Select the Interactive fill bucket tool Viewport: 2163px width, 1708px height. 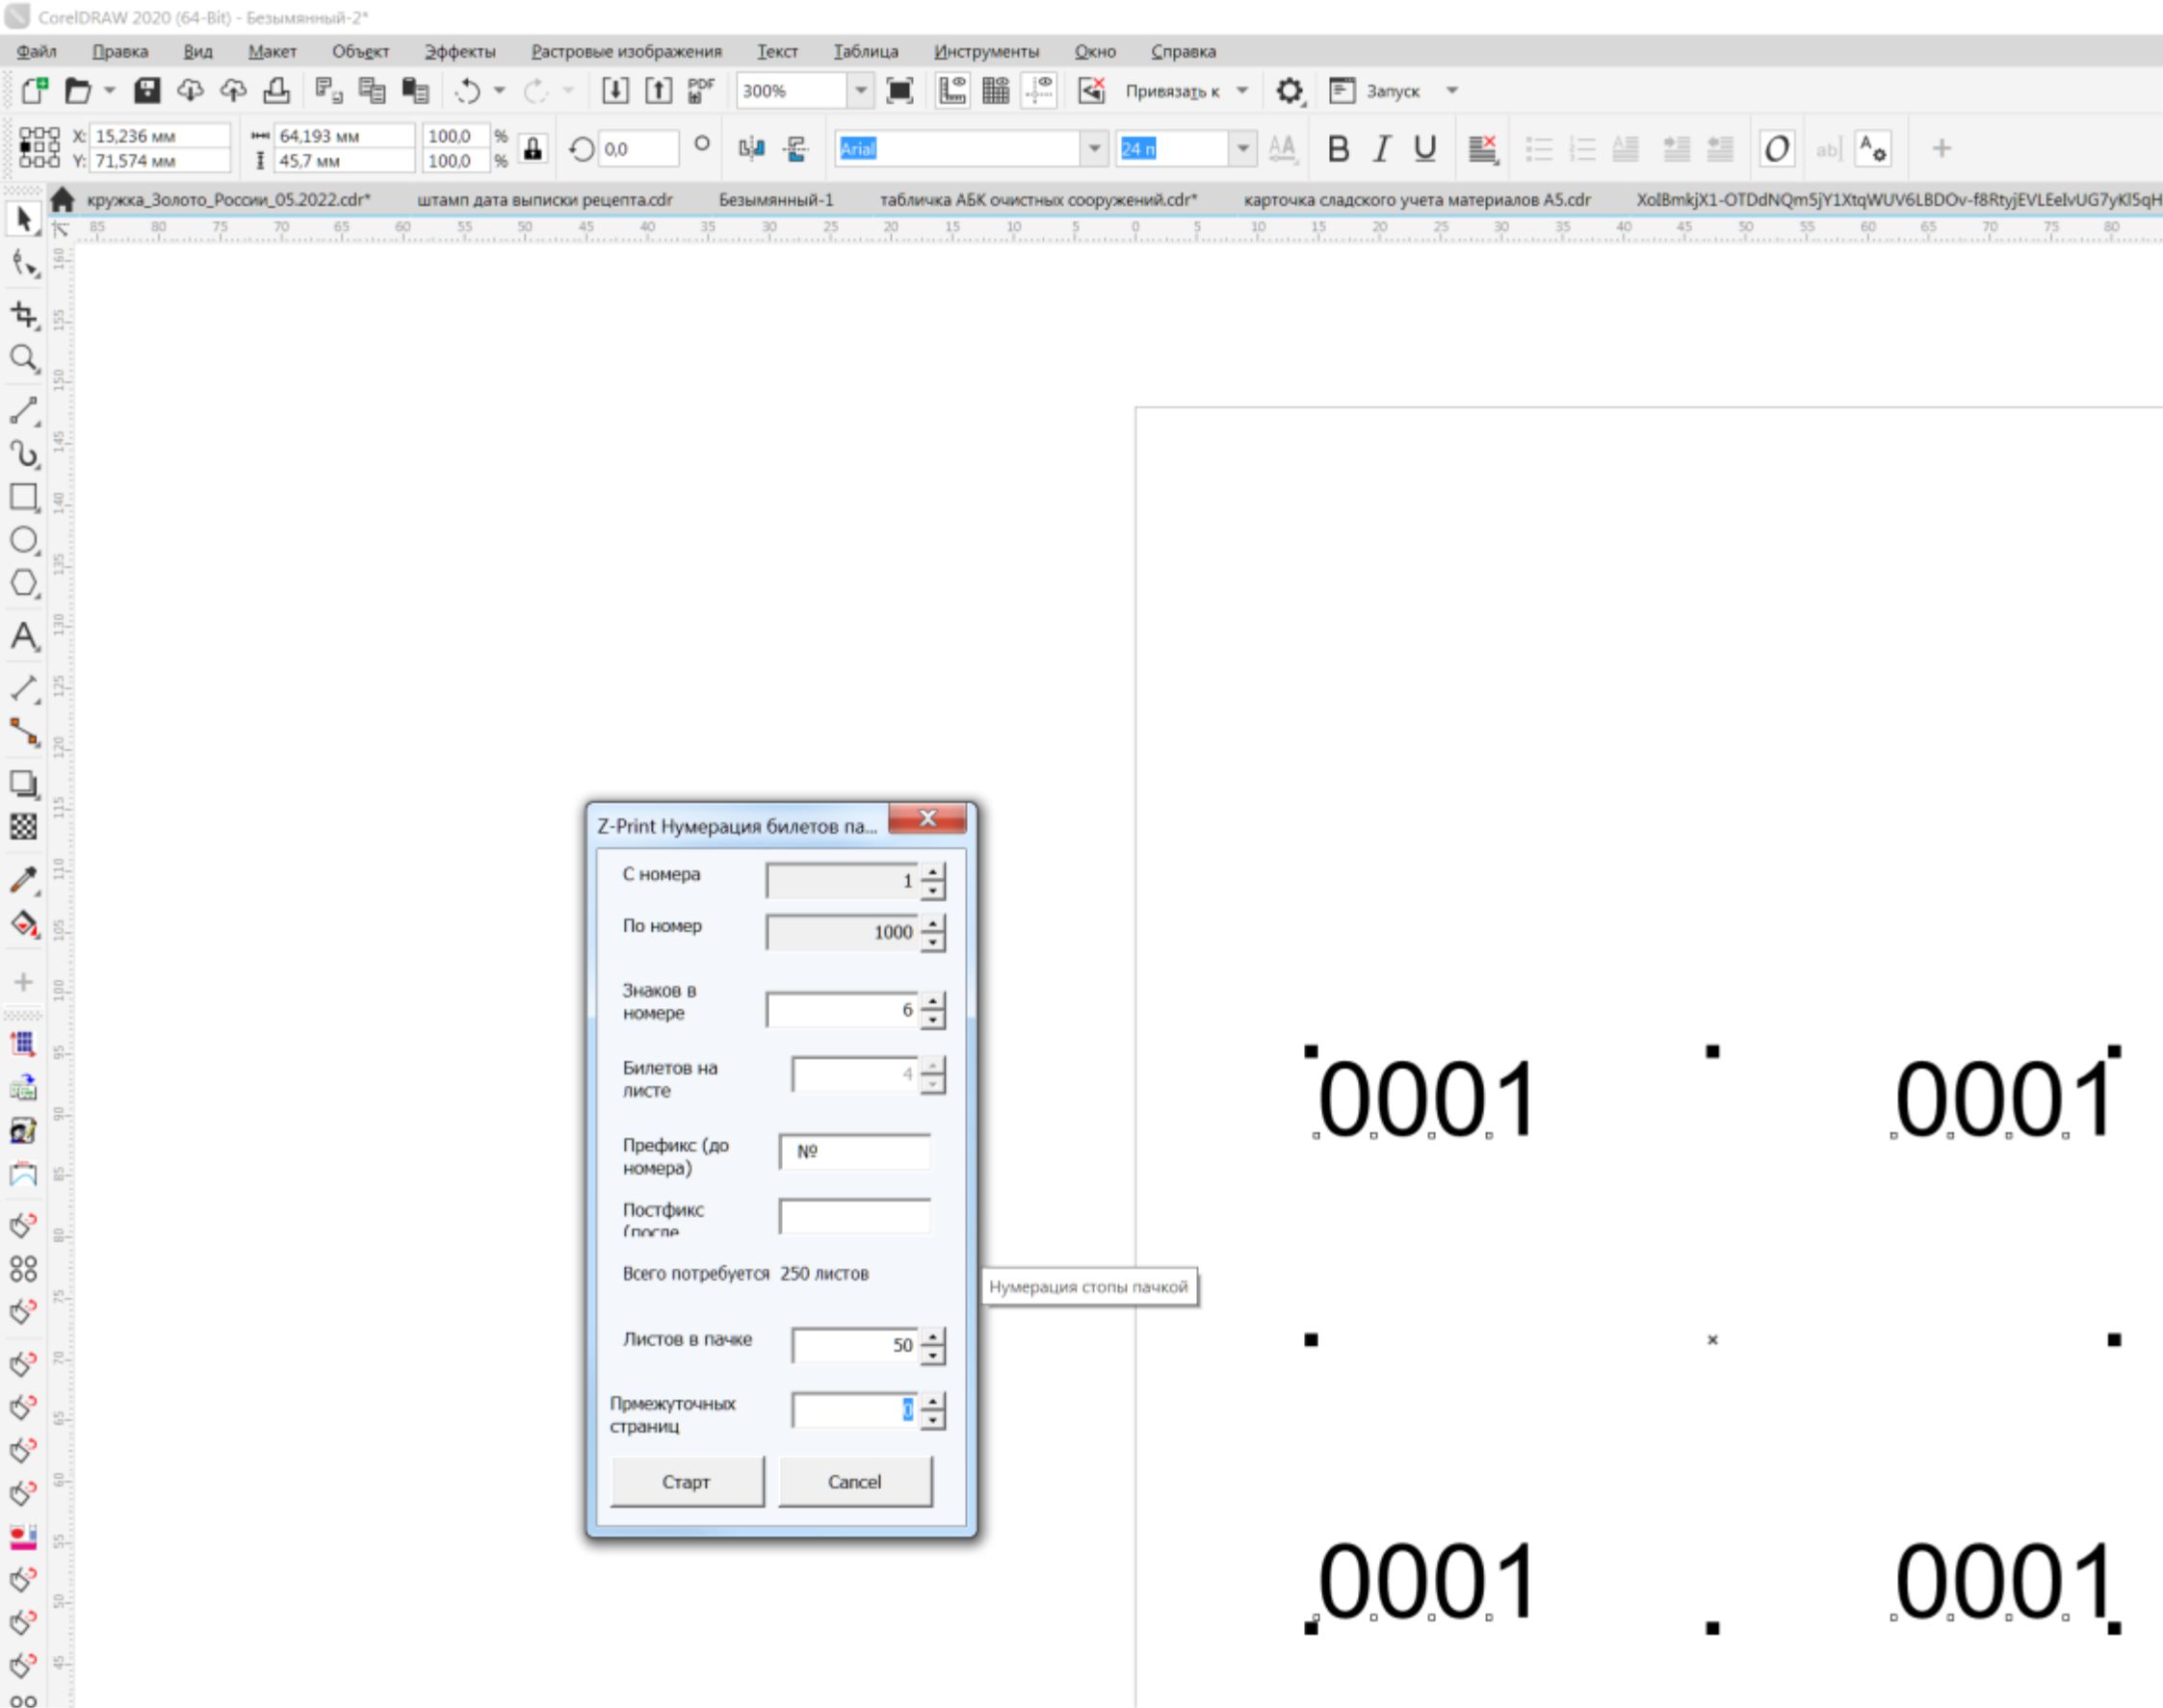(24, 924)
